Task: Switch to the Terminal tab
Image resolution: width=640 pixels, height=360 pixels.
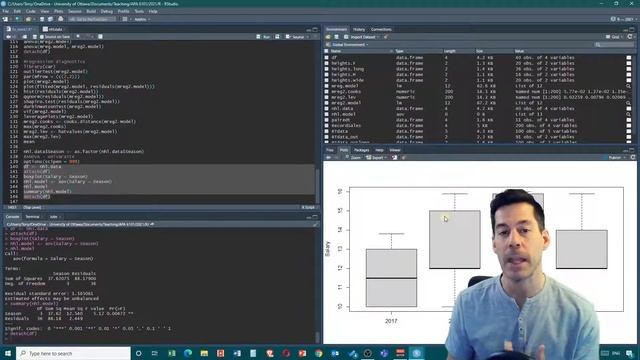Action: click(32, 217)
